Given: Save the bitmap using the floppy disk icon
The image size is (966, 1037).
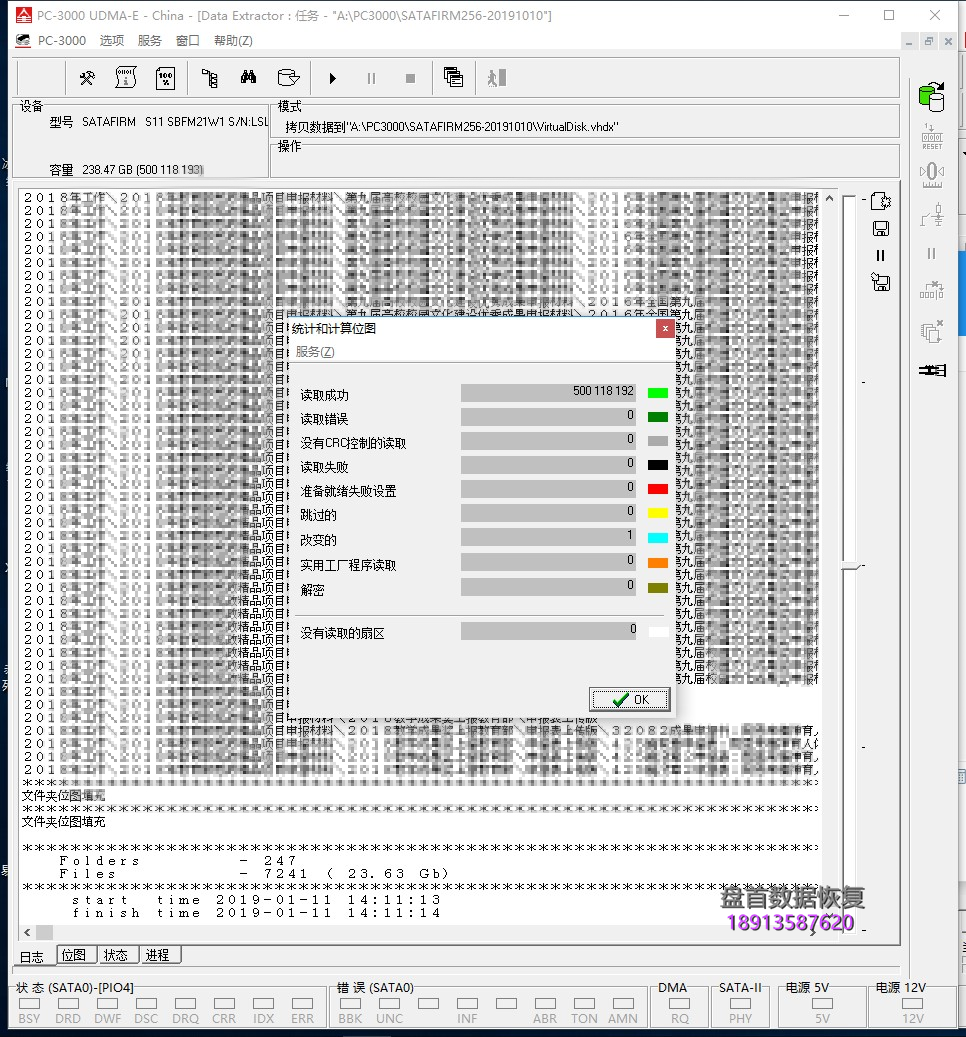Looking at the screenshot, I should pos(881,228).
